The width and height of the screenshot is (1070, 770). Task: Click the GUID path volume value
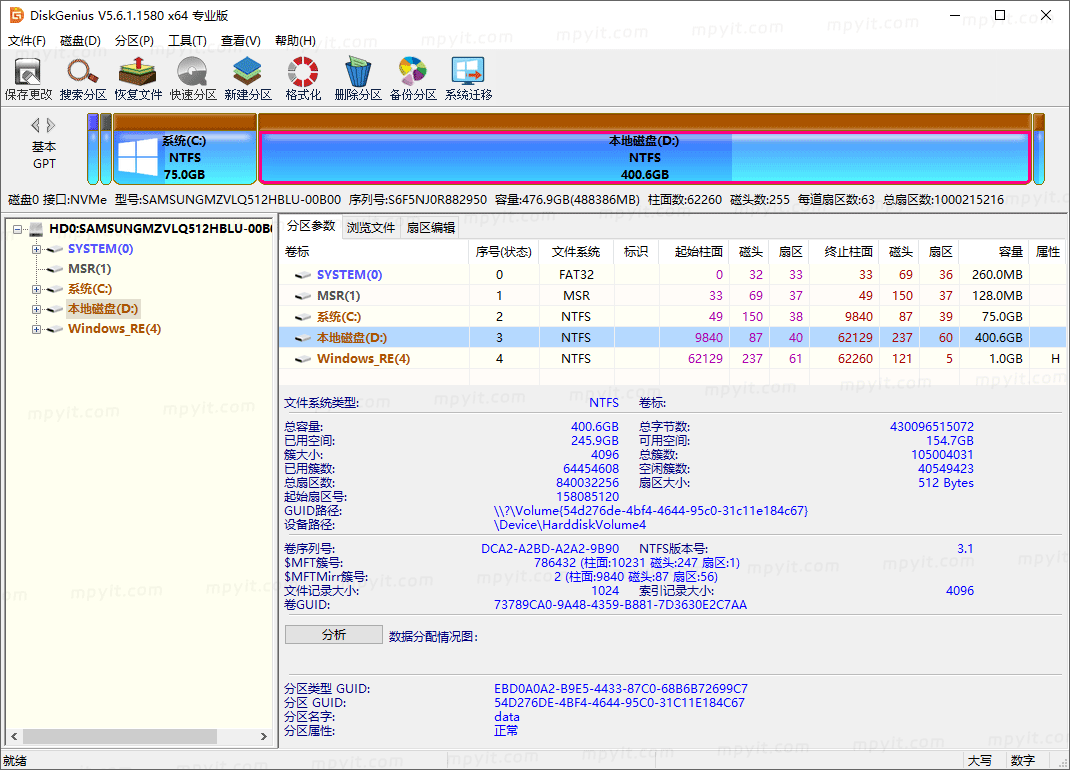click(x=650, y=511)
